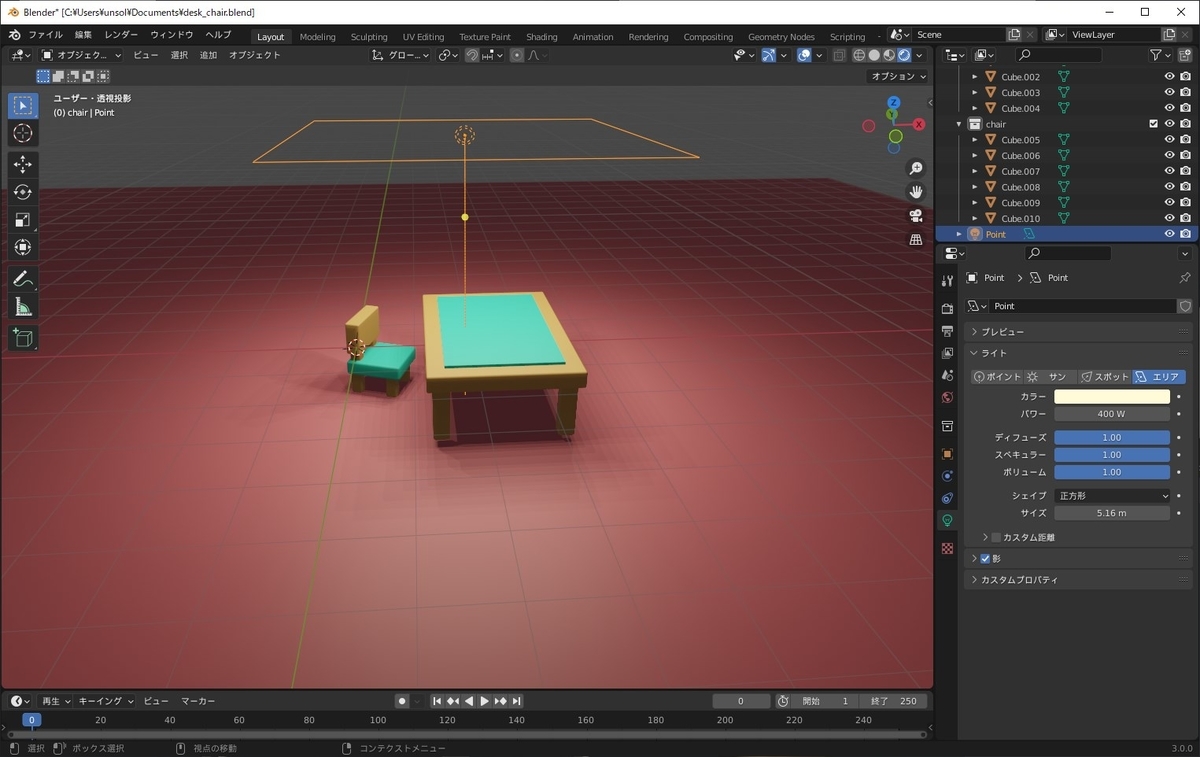Hide Cube.005 with its eye icon
The image size is (1200, 757).
[x=1169, y=140]
